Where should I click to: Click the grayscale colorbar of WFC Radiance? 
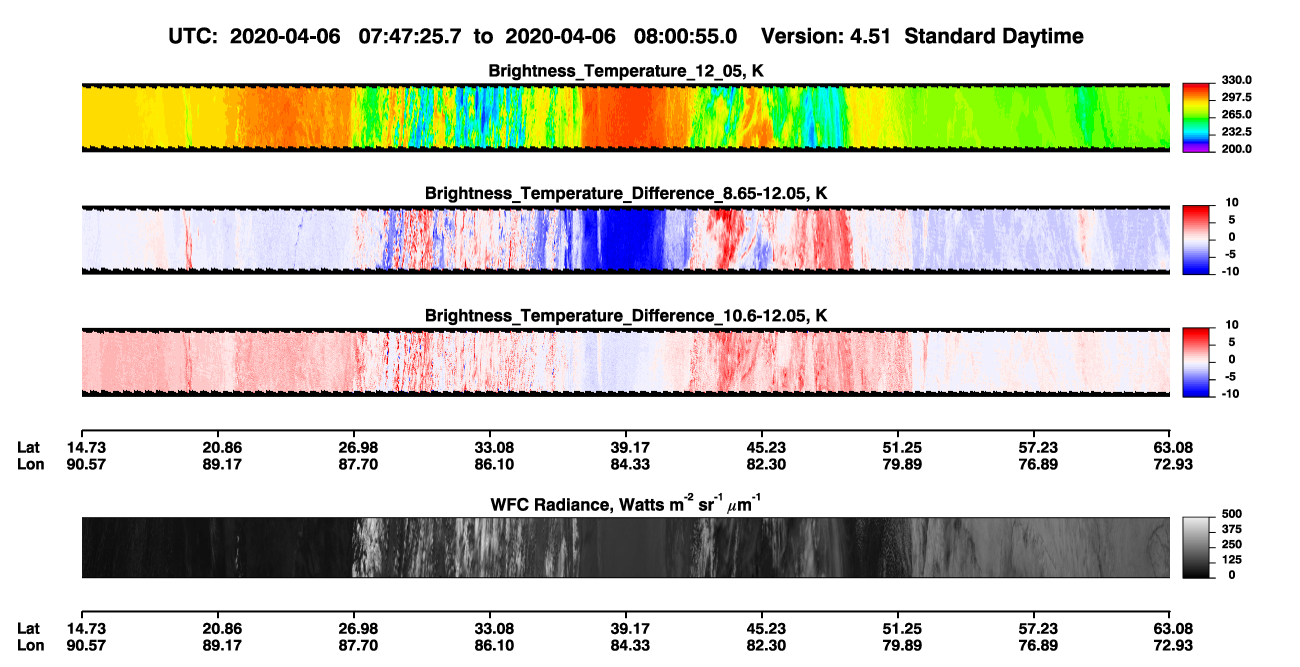pos(1197,548)
